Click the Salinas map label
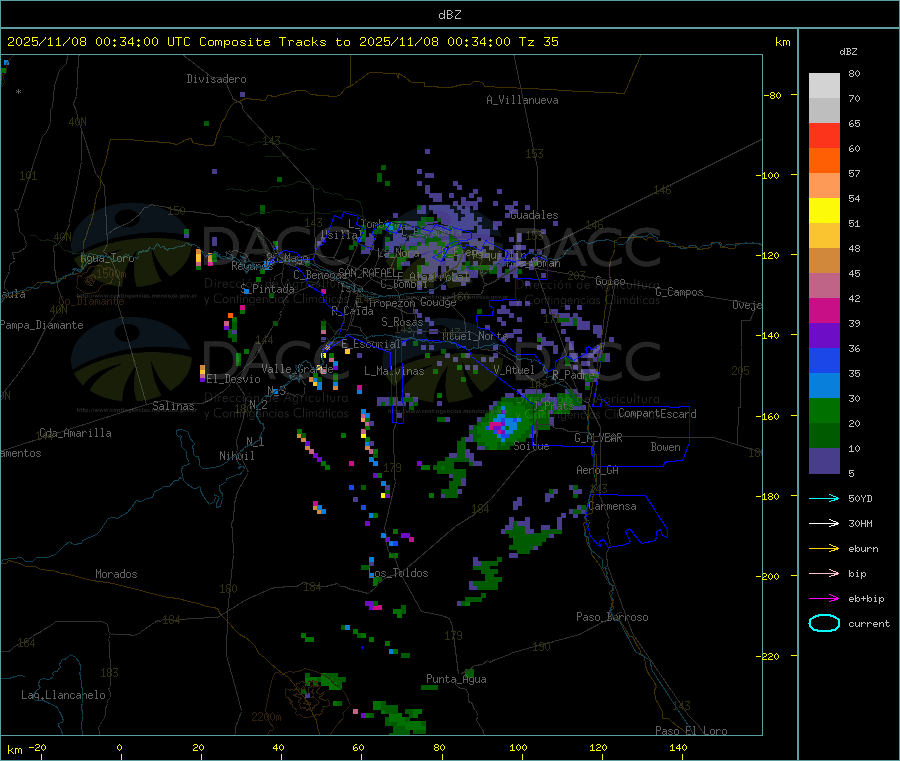This screenshot has width=900, height=761. pyautogui.click(x=173, y=406)
